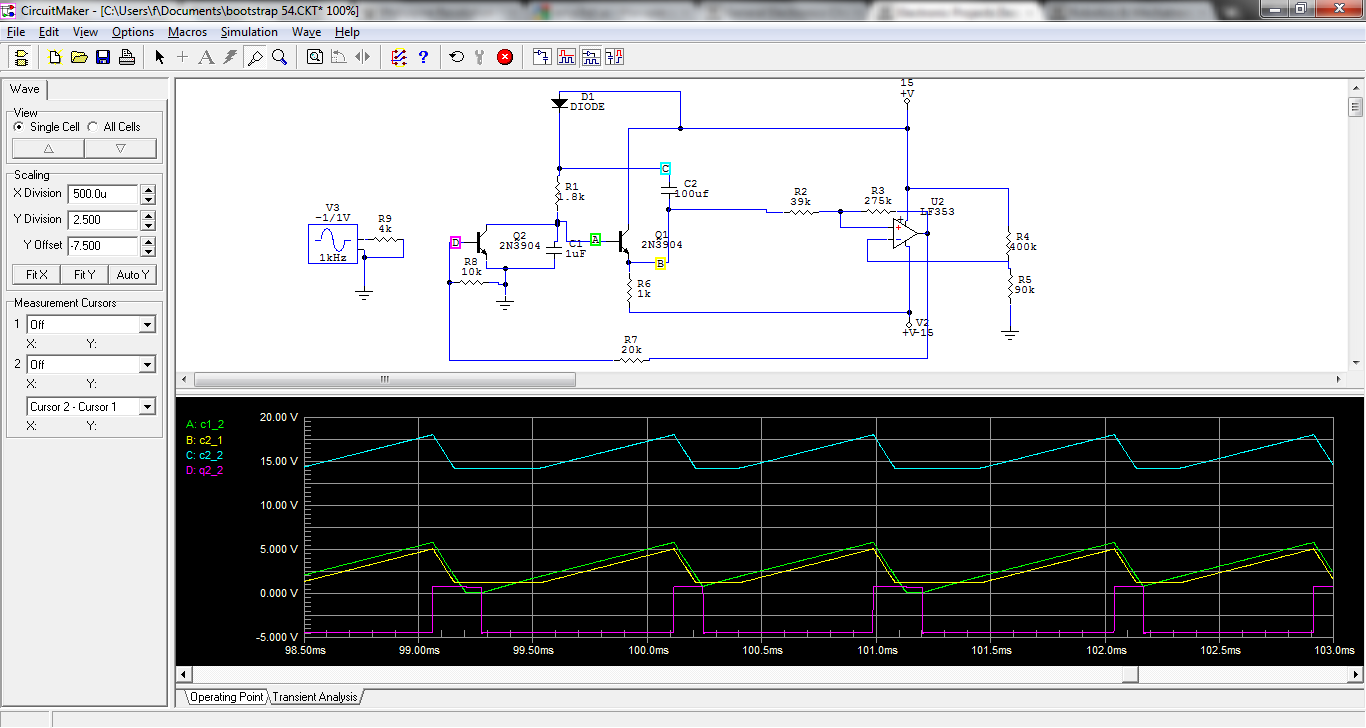Decrease X Division with down arrow
1366x728 pixels.
(x=148, y=199)
